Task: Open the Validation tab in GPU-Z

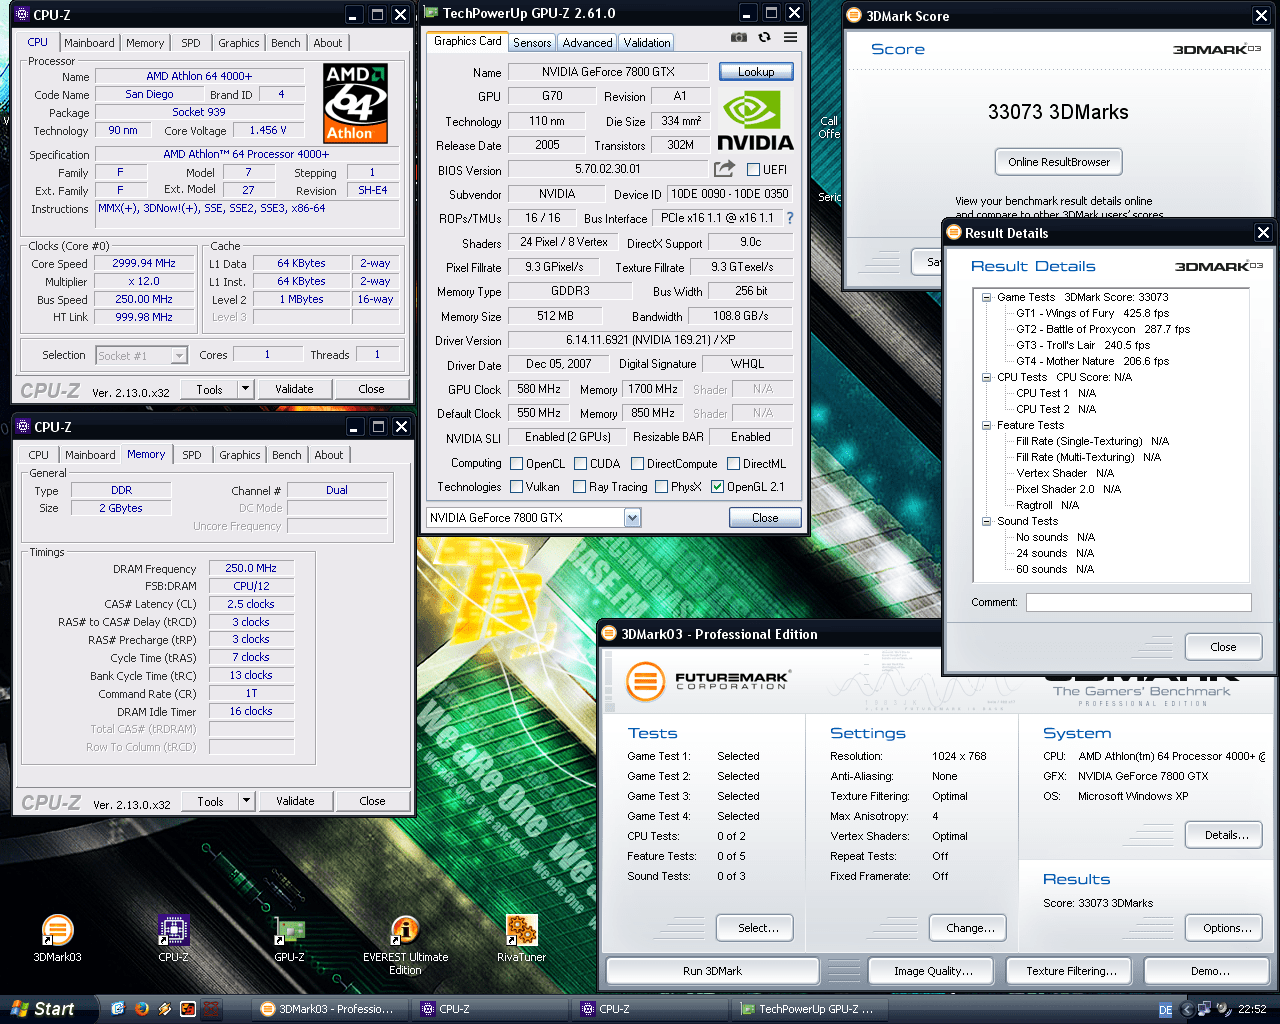Action: tap(647, 43)
